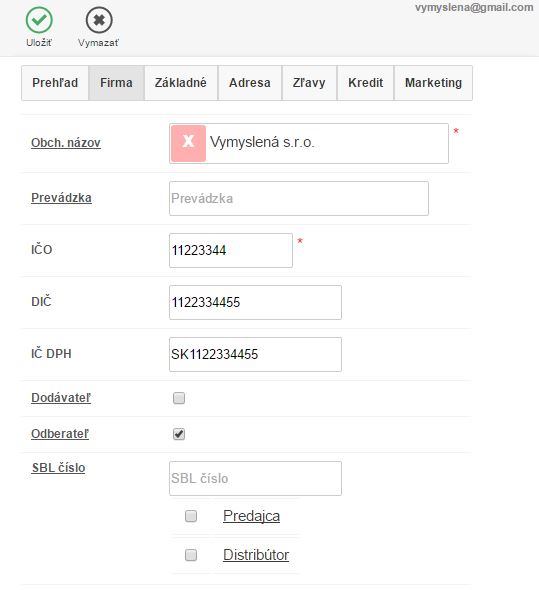
Task: Click the IČ DPH field
Action: [x=255, y=354]
